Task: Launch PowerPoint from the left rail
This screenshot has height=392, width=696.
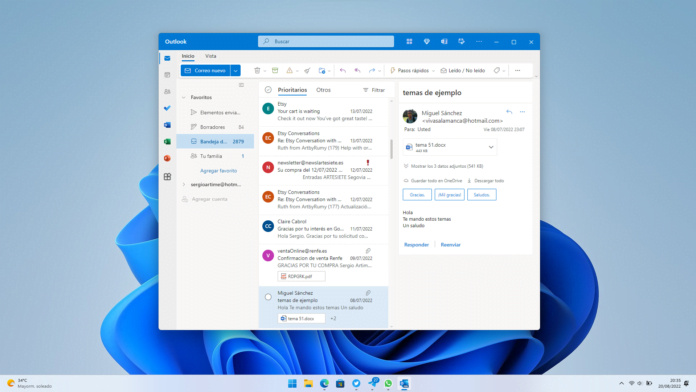Action: tap(167, 158)
